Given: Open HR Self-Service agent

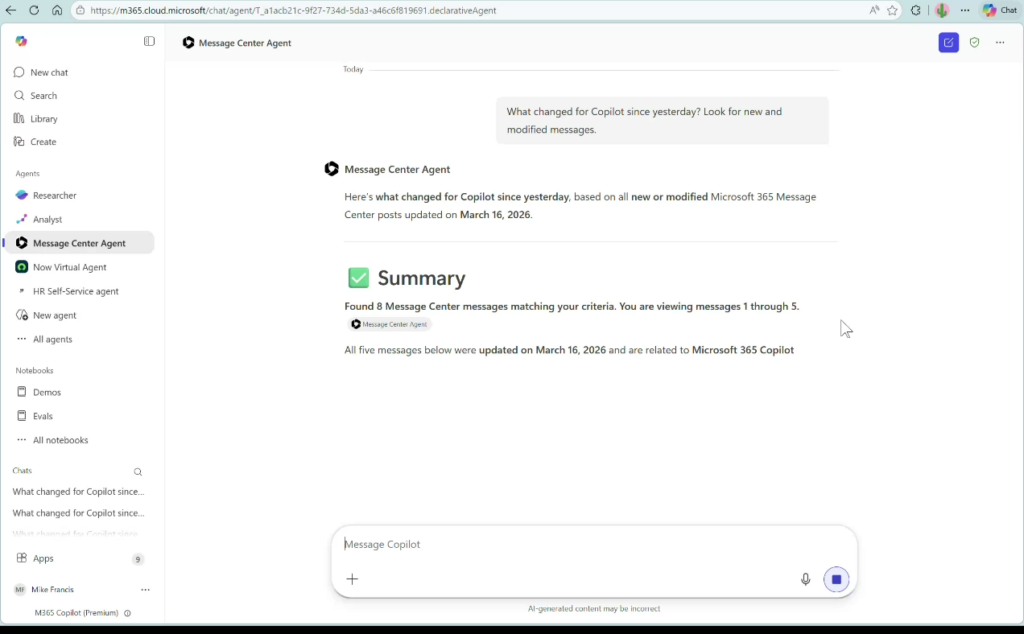Looking at the screenshot, I should (x=75, y=291).
